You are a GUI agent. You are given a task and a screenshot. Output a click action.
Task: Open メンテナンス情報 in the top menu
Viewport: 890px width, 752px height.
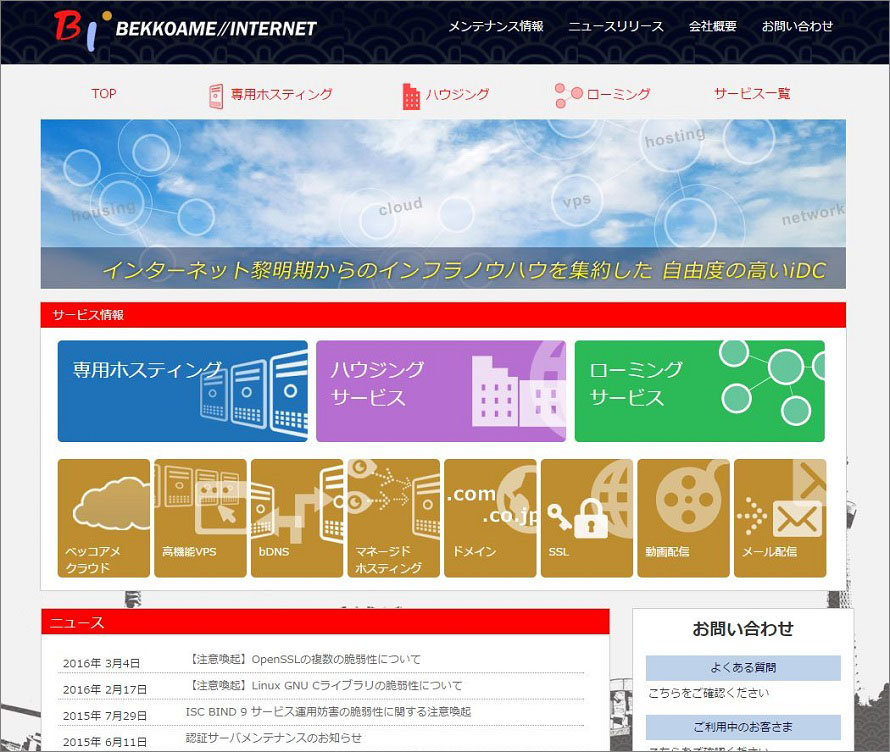496,26
